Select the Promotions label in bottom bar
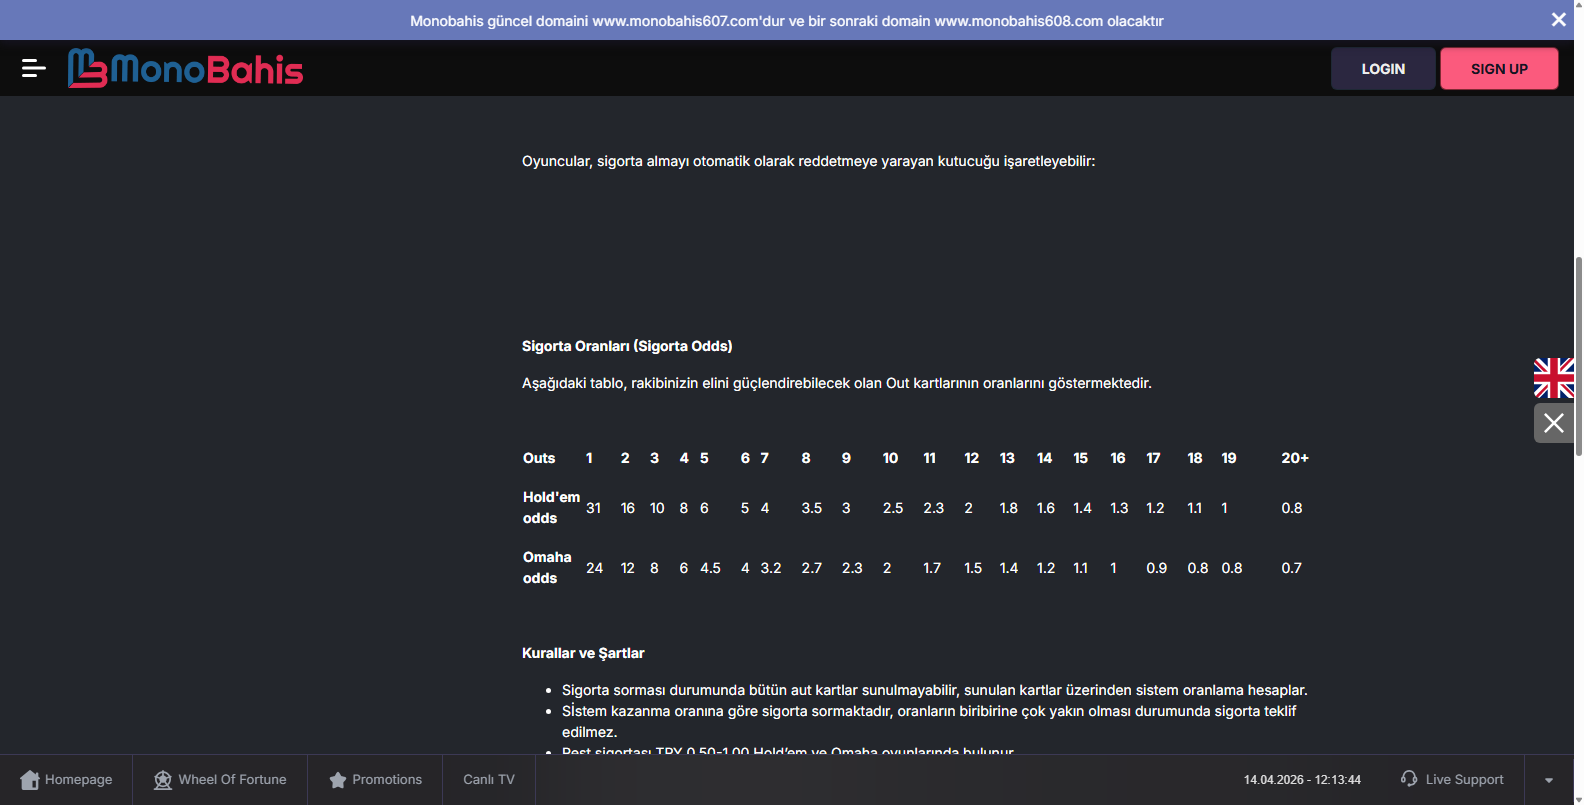The width and height of the screenshot is (1584, 805). [x=387, y=780]
